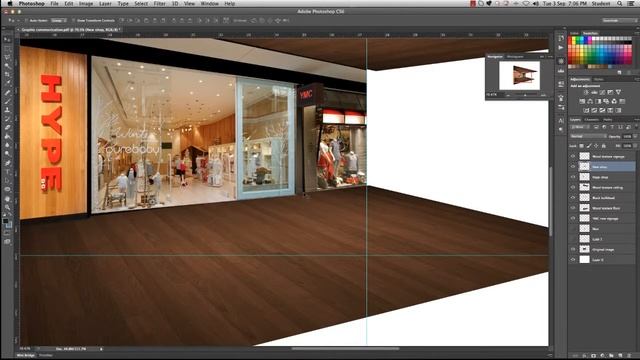Select the Pen tool
640x360 pixels.
pyautogui.click(x=7, y=163)
